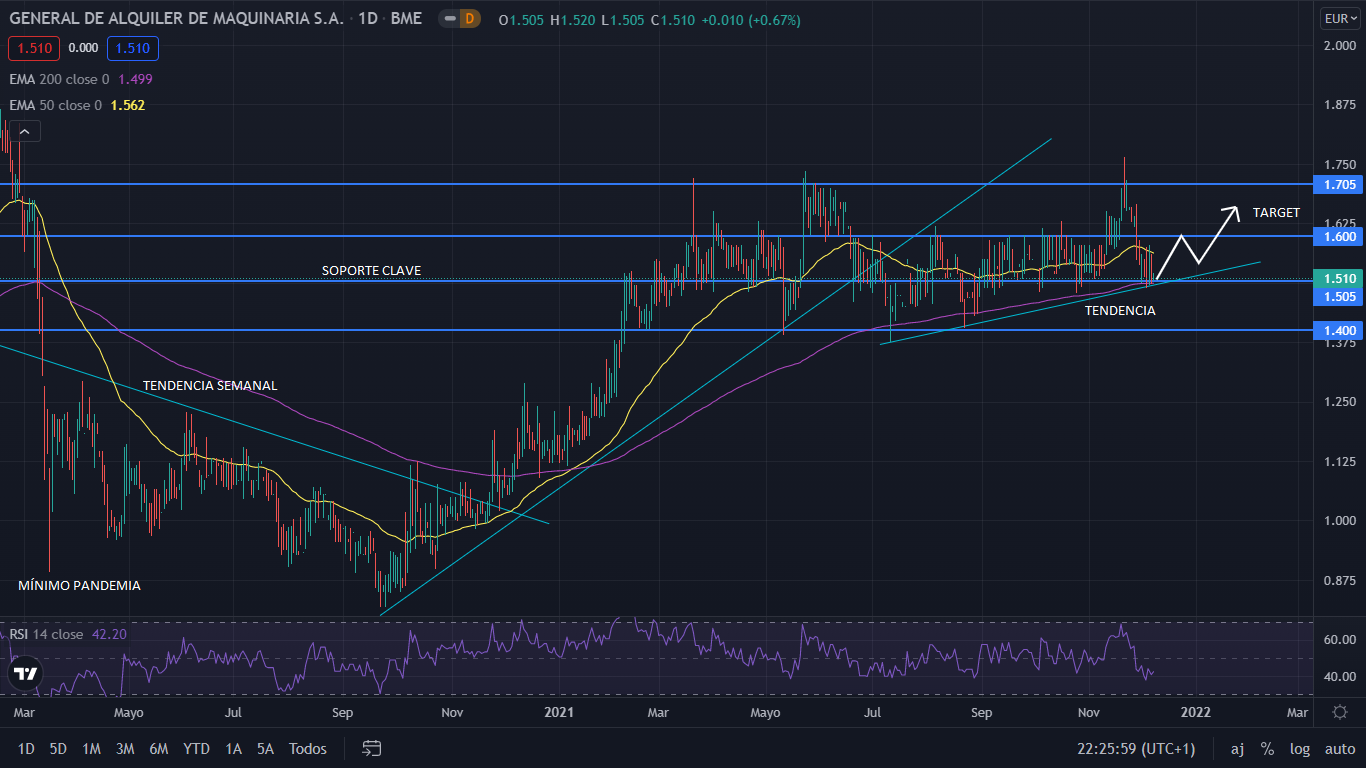Select the Todos date range
The height and width of the screenshot is (768, 1366).
(307, 748)
